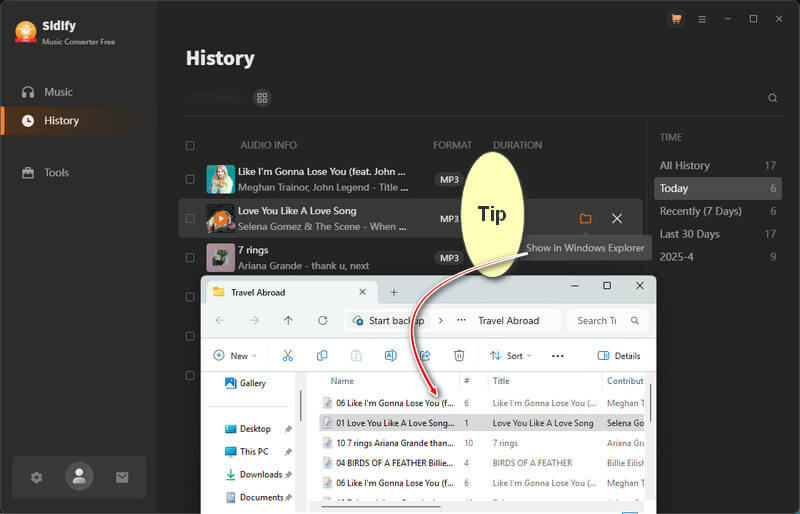800x514 pixels.
Task: Switch to grid view in History
Action: click(x=262, y=98)
